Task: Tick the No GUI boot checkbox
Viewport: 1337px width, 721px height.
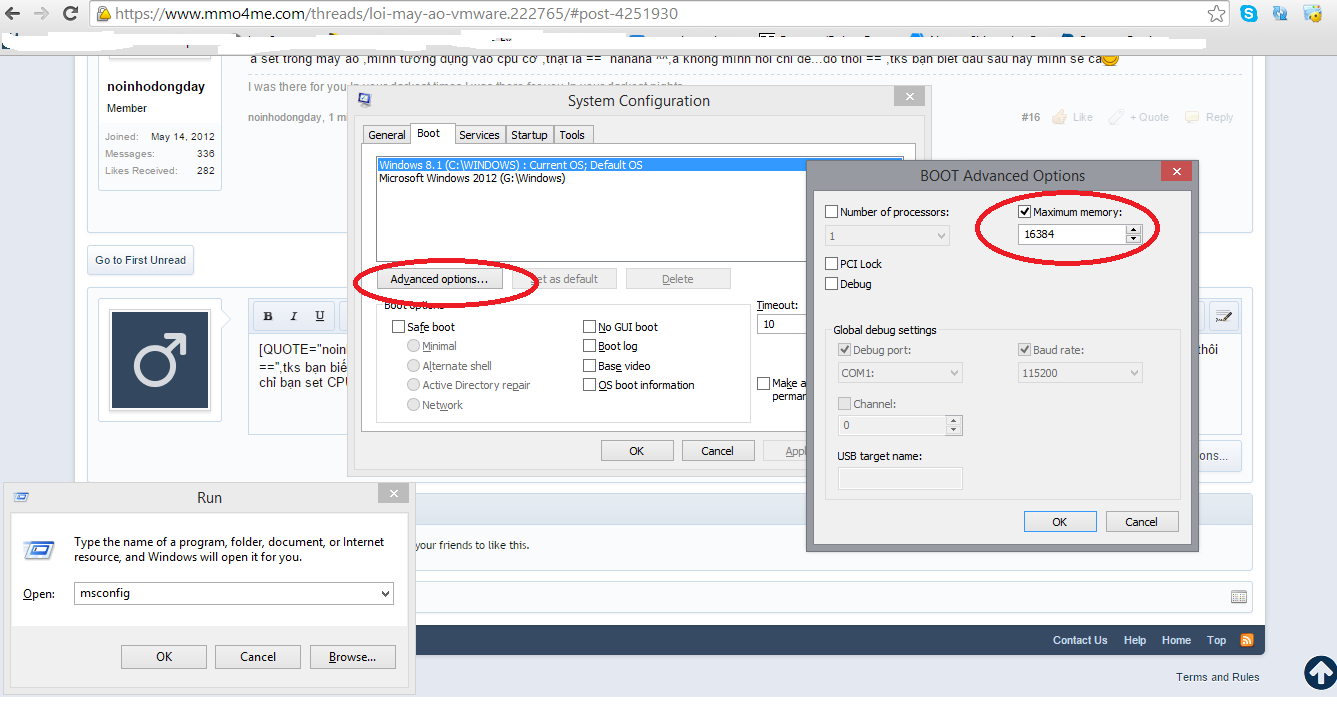Action: (x=590, y=327)
